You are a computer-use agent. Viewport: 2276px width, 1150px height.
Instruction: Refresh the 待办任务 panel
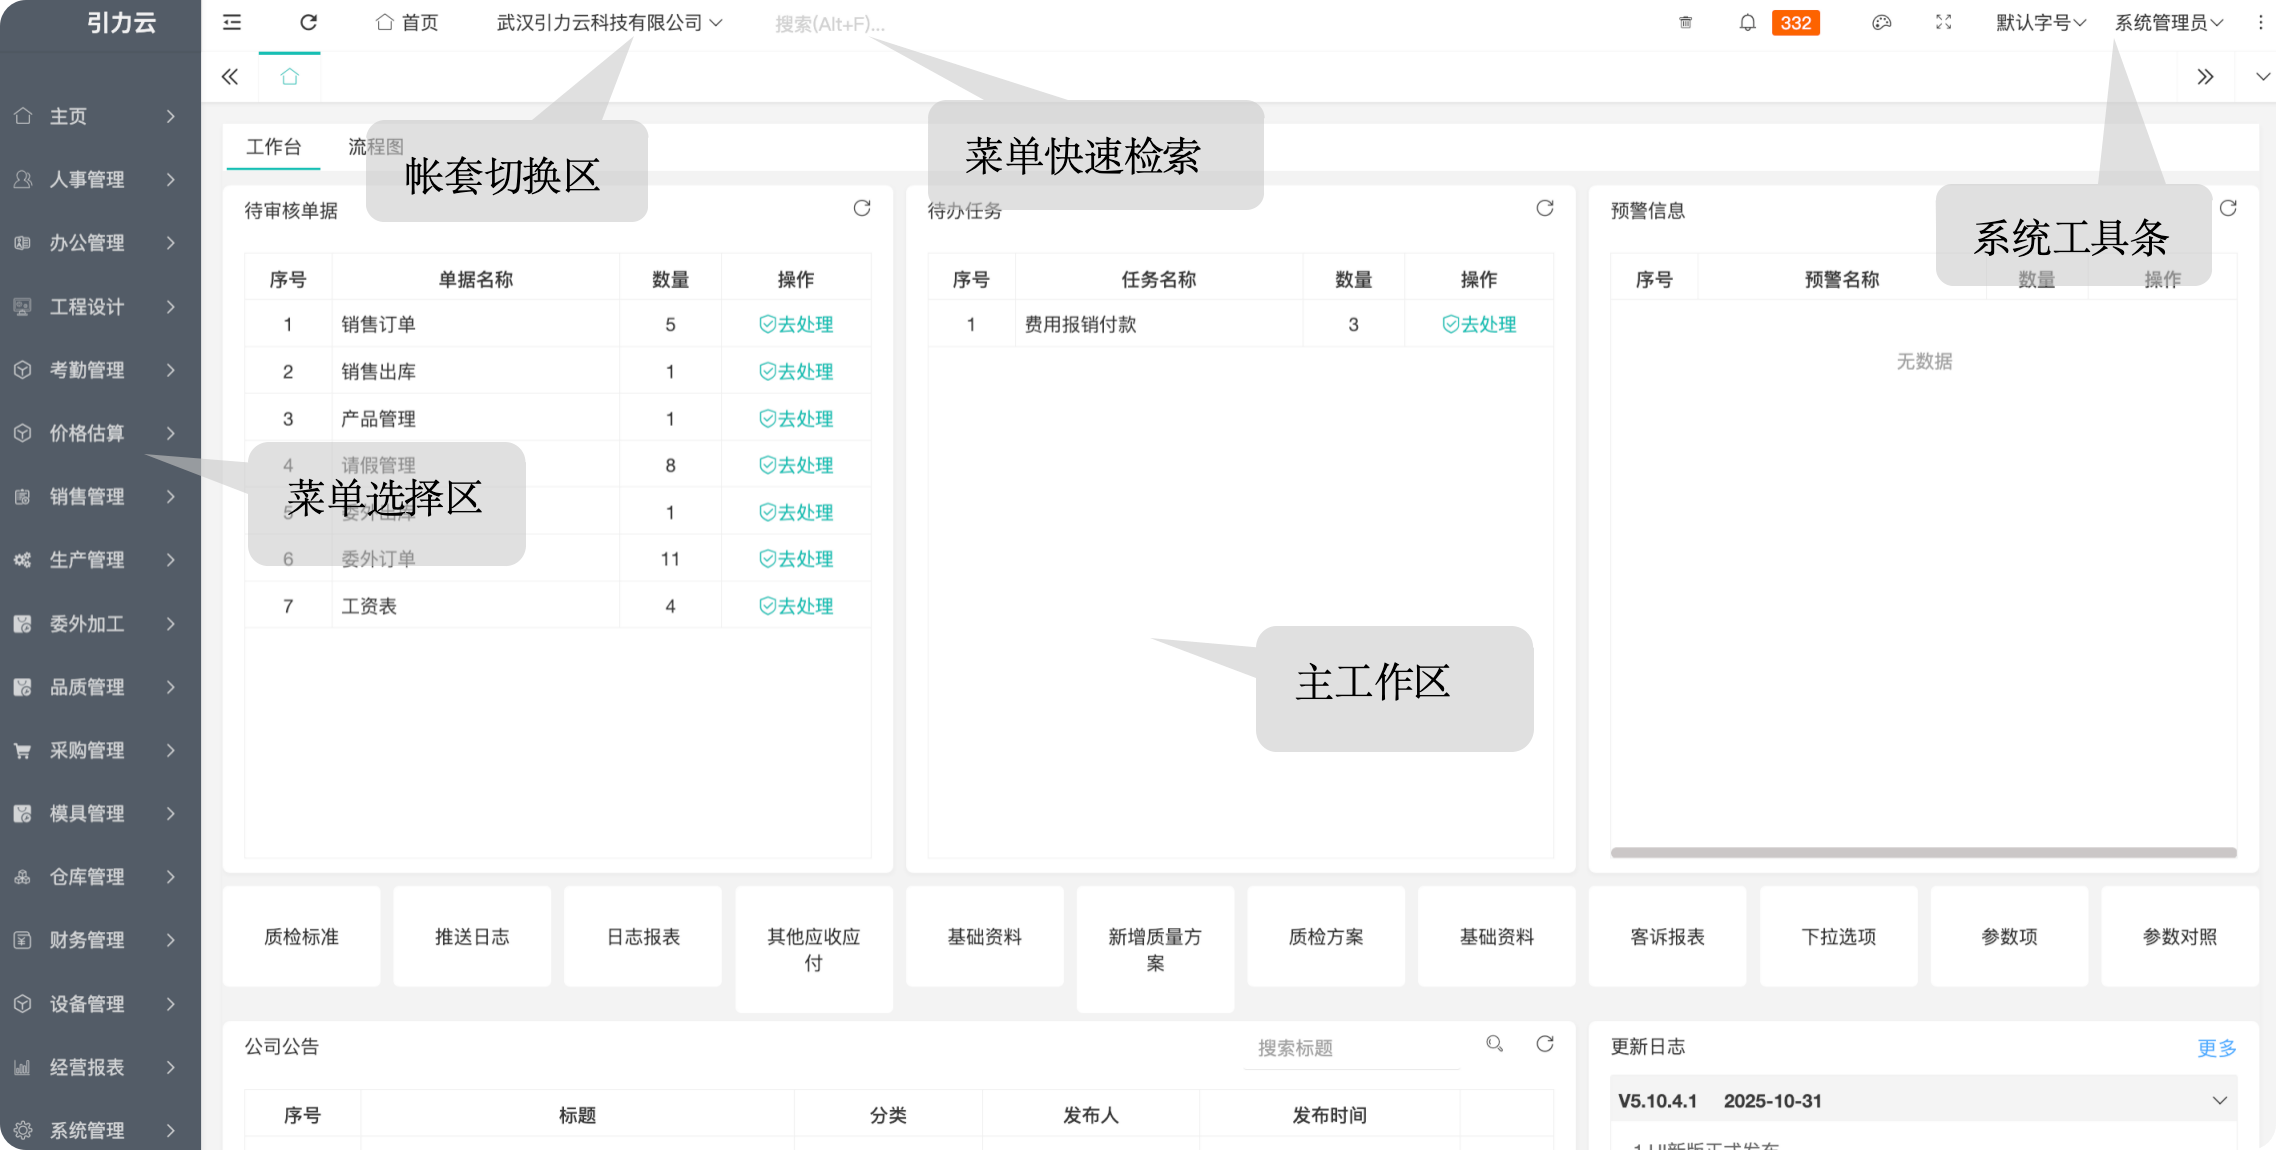(x=1544, y=208)
